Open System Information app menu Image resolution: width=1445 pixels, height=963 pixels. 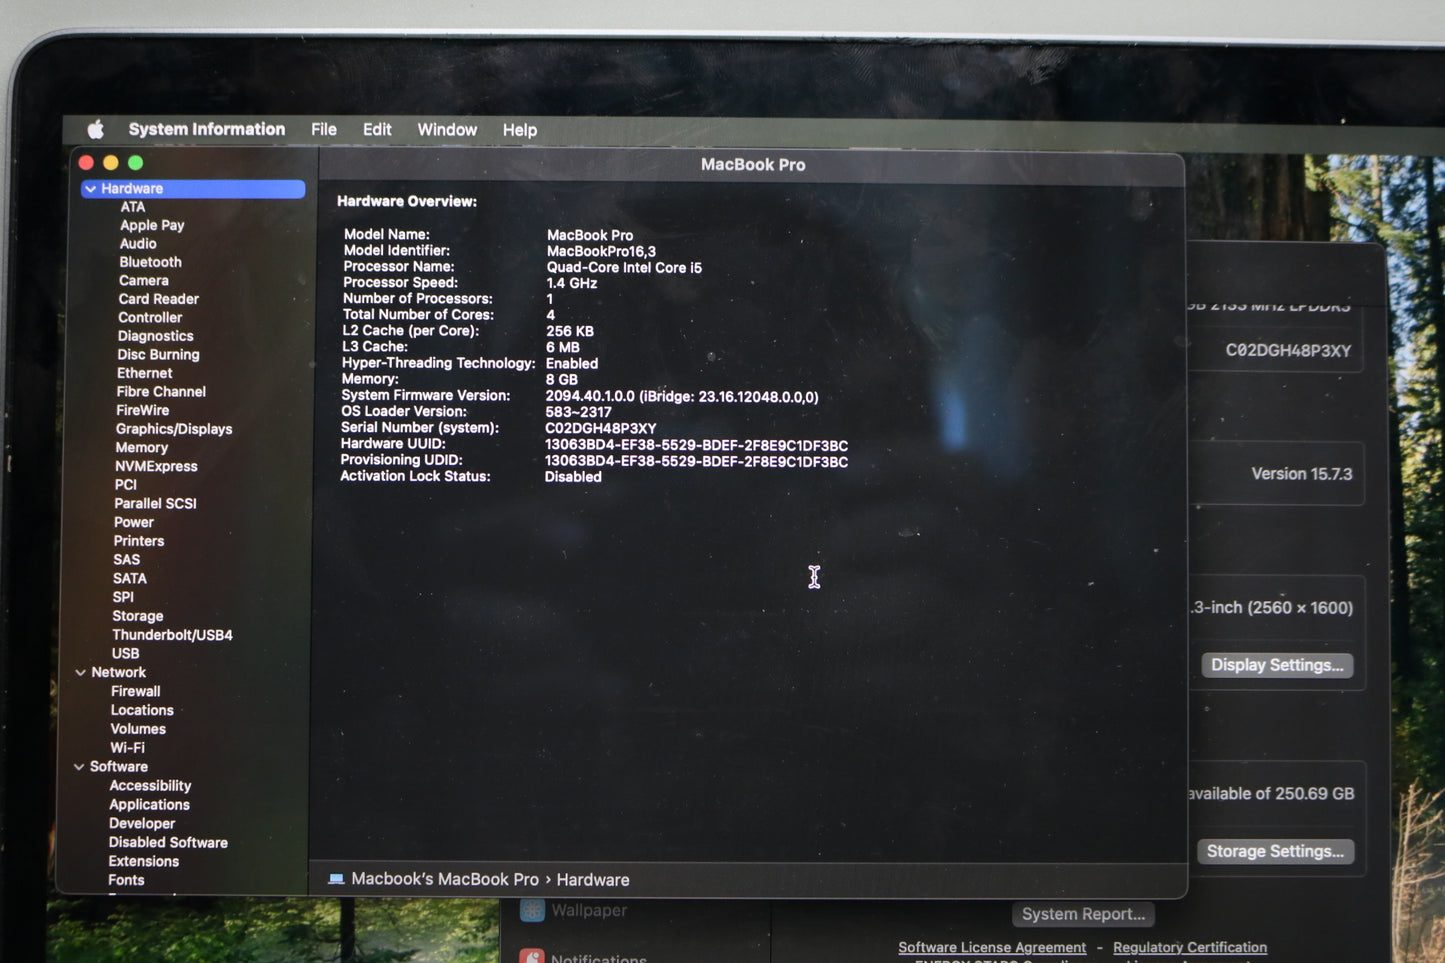[x=207, y=129]
